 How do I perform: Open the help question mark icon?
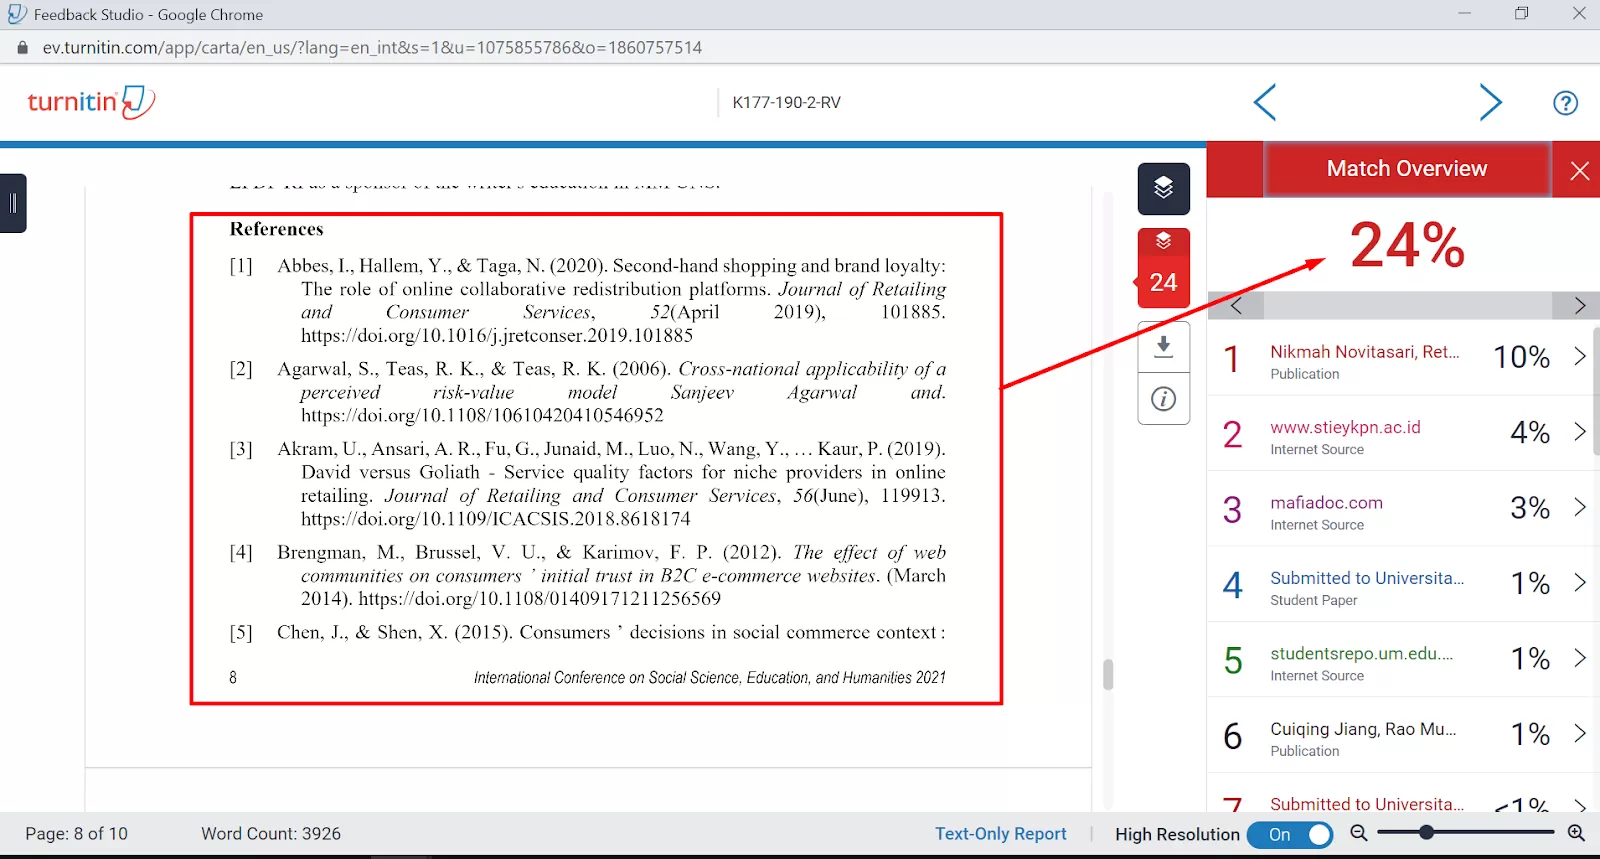pyautogui.click(x=1565, y=103)
